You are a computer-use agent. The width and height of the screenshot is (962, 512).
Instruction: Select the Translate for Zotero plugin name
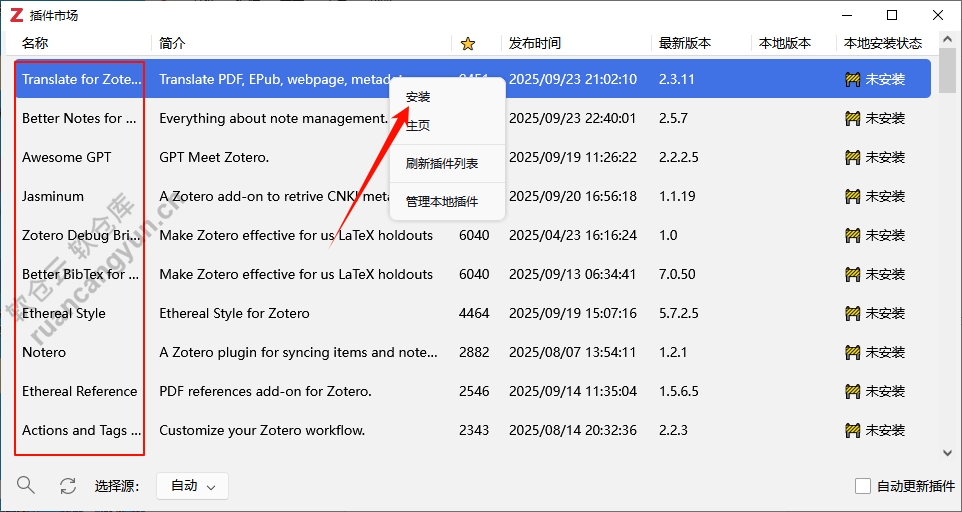click(x=82, y=79)
